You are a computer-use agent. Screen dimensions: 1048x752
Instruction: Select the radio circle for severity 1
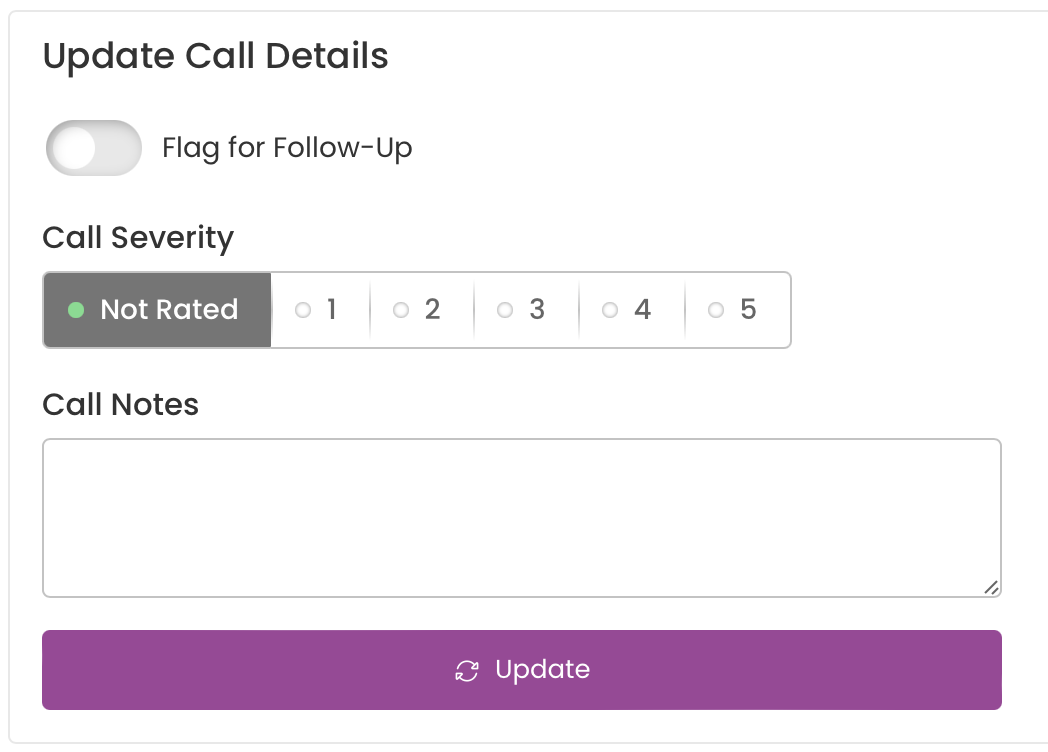pyautogui.click(x=303, y=310)
